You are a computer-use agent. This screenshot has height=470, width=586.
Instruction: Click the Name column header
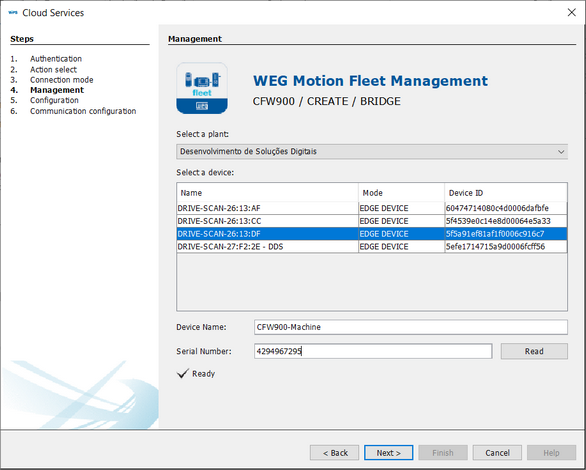[x=267, y=193]
